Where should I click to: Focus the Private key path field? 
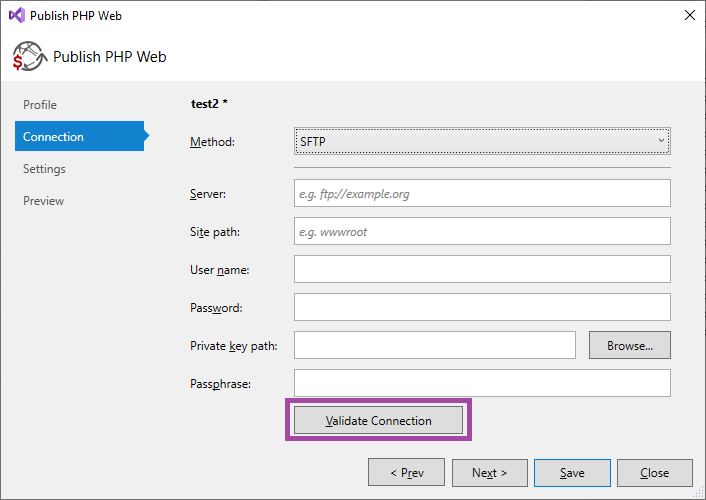tap(435, 345)
